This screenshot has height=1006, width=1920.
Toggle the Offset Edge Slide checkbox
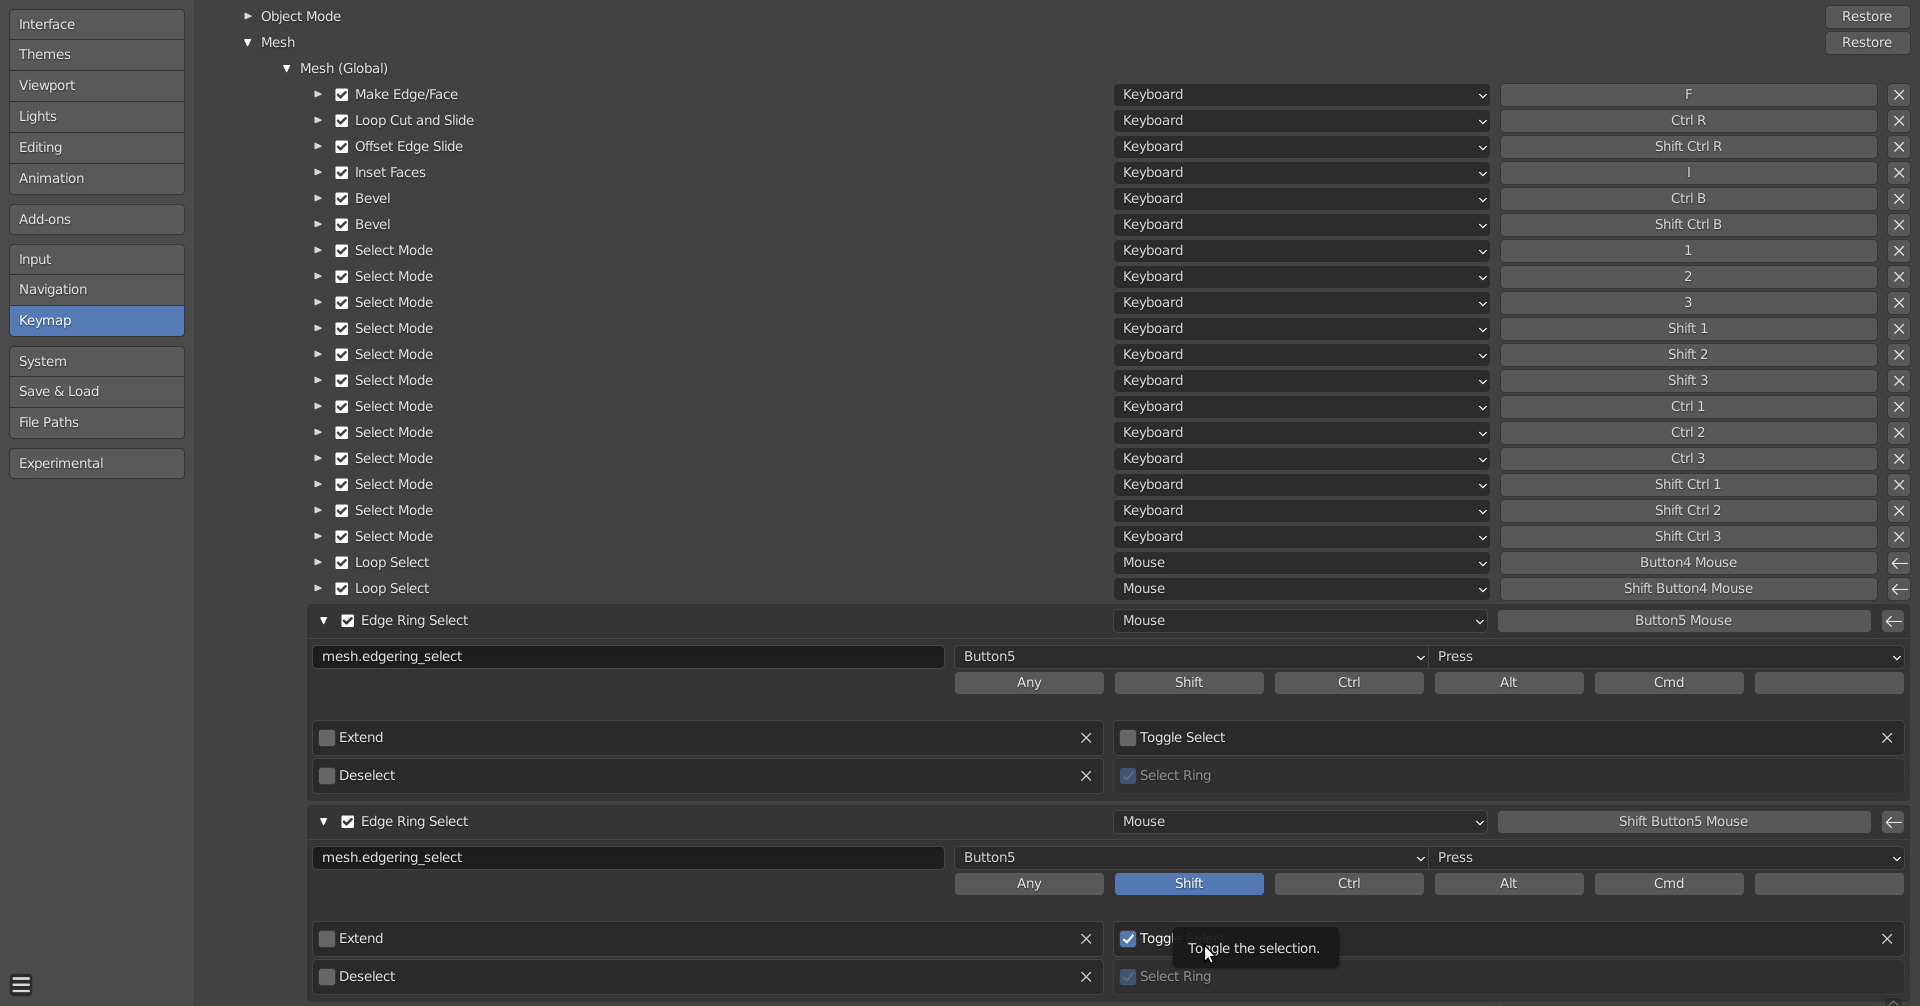coord(342,147)
